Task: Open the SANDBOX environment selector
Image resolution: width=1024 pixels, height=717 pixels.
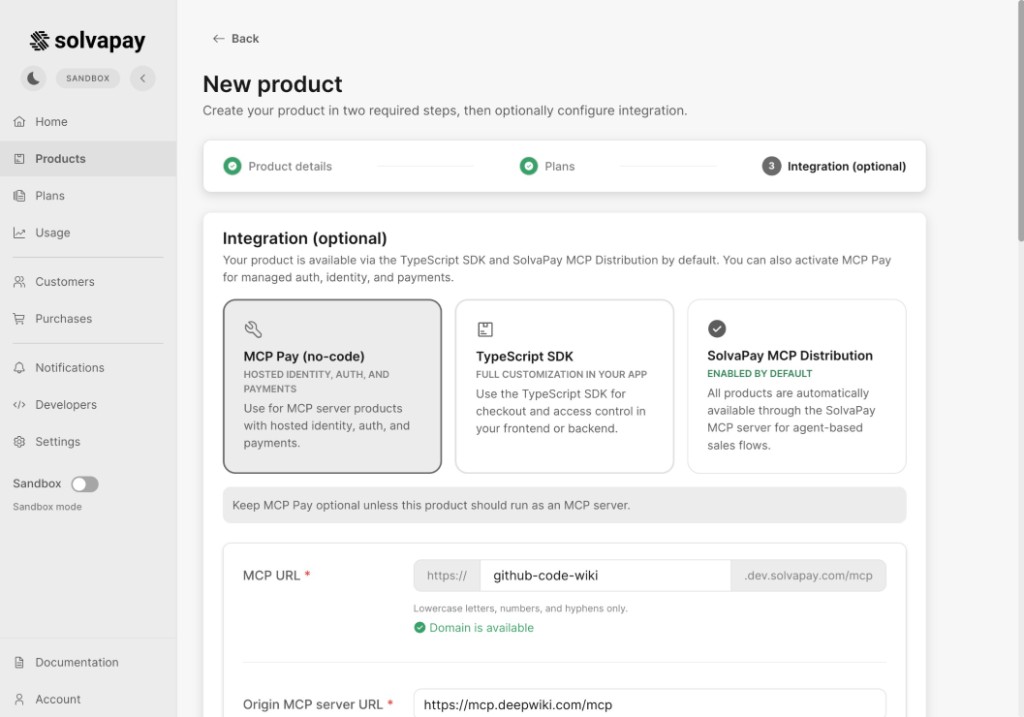Action: 87,77
